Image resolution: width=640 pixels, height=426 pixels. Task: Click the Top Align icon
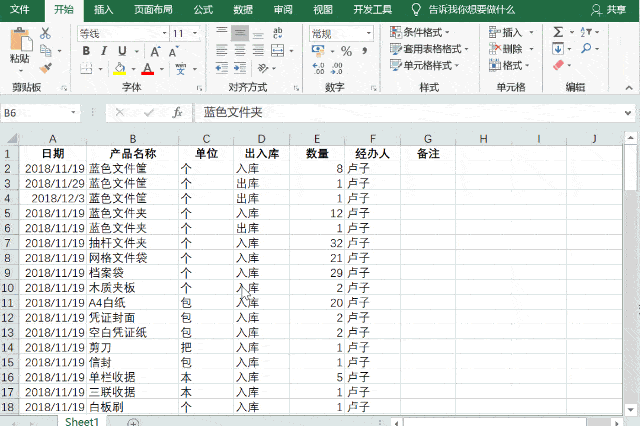click(x=222, y=32)
